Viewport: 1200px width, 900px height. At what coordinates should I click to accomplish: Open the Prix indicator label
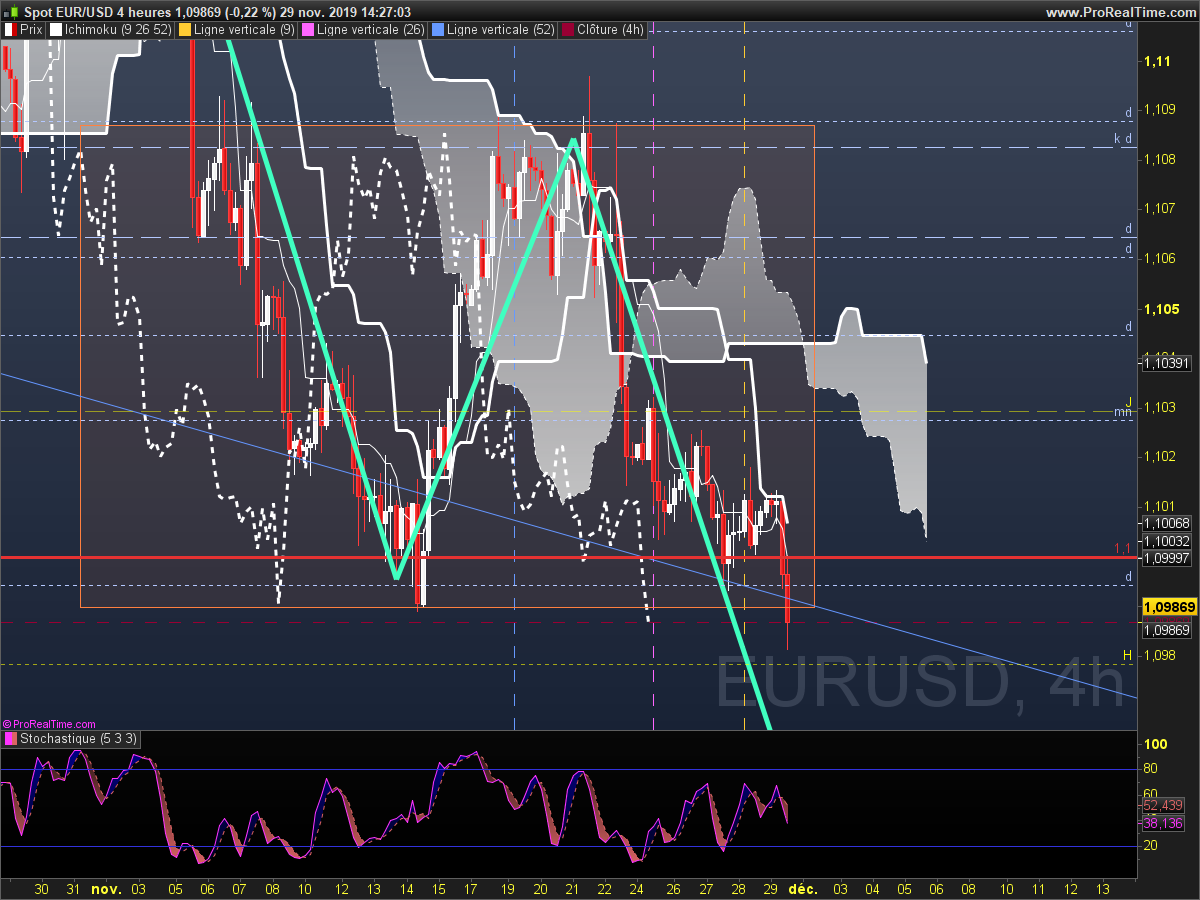click(31, 30)
